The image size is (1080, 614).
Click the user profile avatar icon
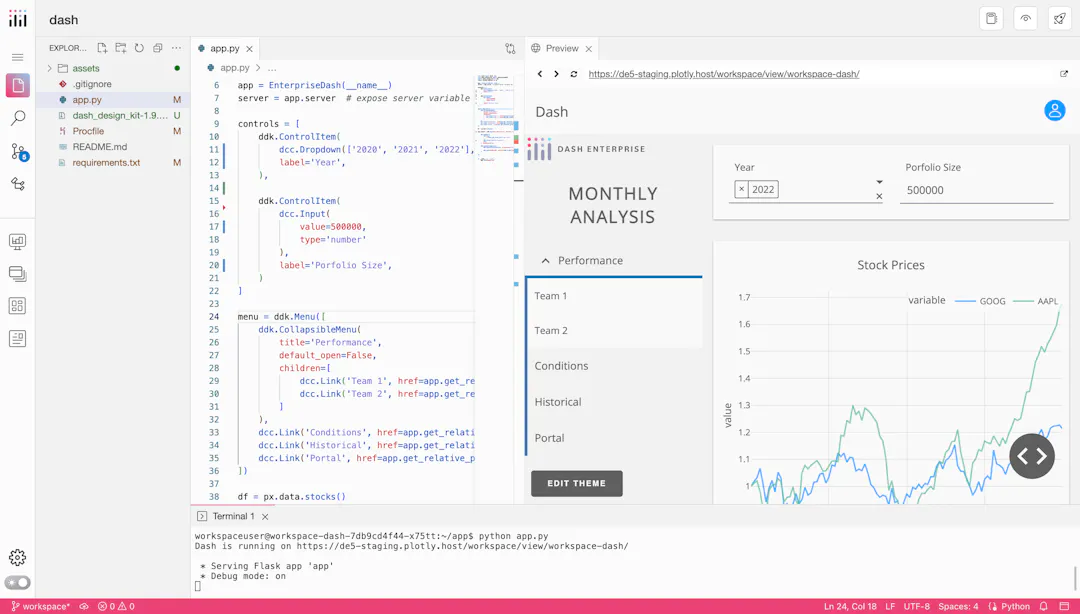(1055, 110)
